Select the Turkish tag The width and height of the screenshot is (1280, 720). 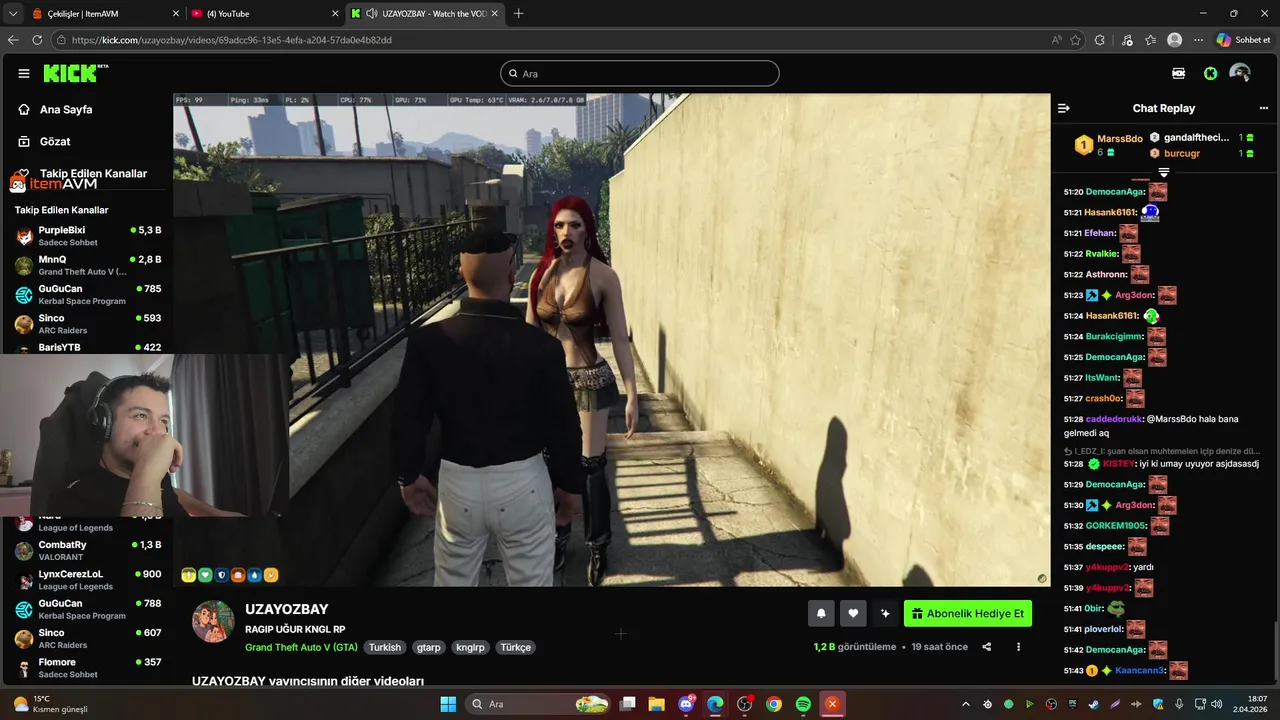[384, 647]
